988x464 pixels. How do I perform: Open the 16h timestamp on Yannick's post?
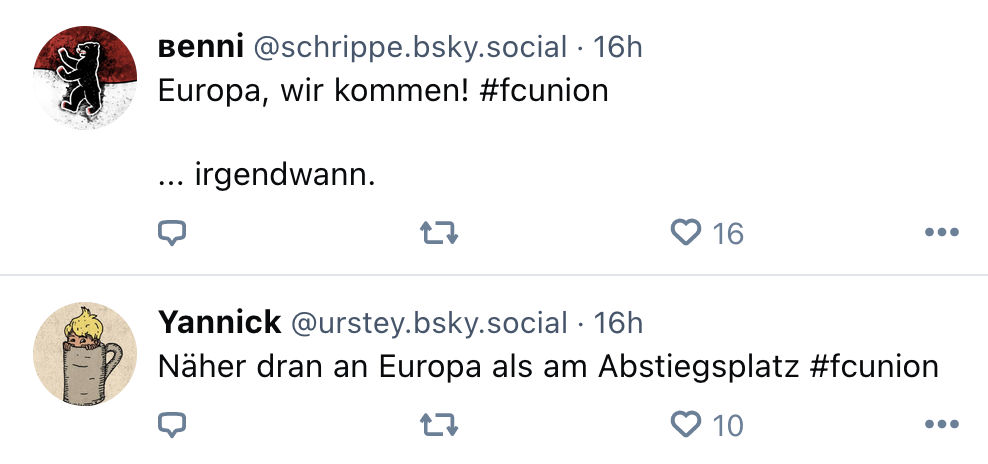618,323
